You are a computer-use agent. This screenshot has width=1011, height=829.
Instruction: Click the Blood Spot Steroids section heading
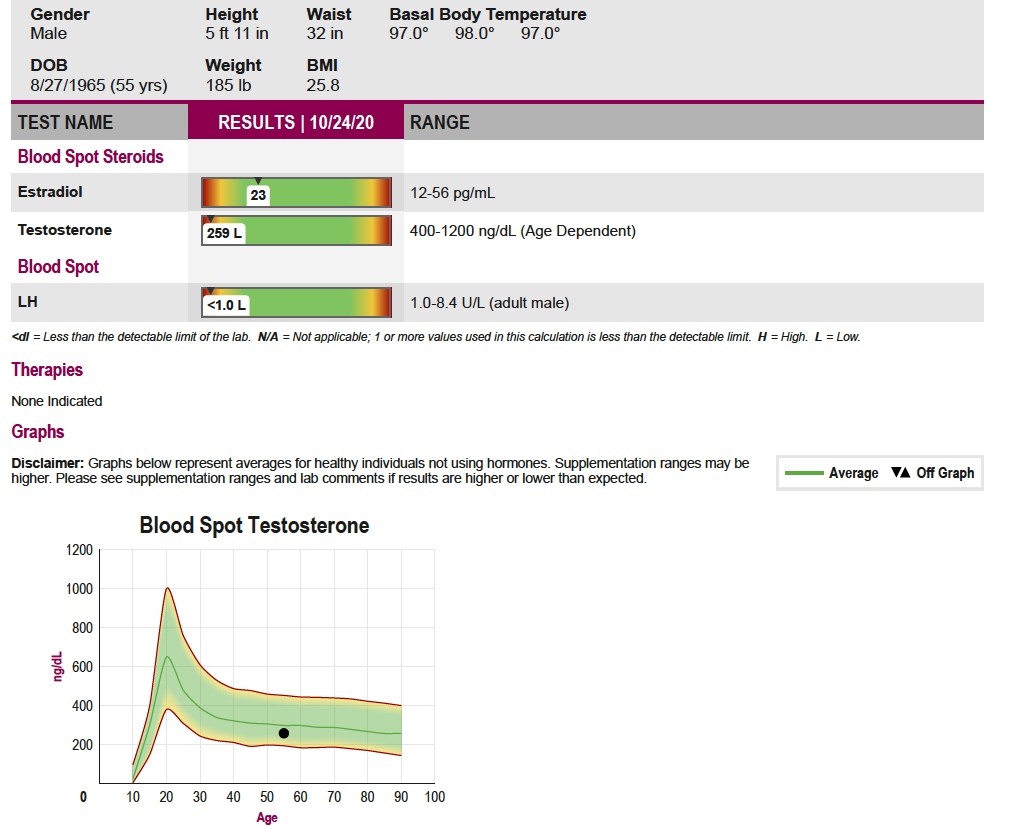click(90, 157)
